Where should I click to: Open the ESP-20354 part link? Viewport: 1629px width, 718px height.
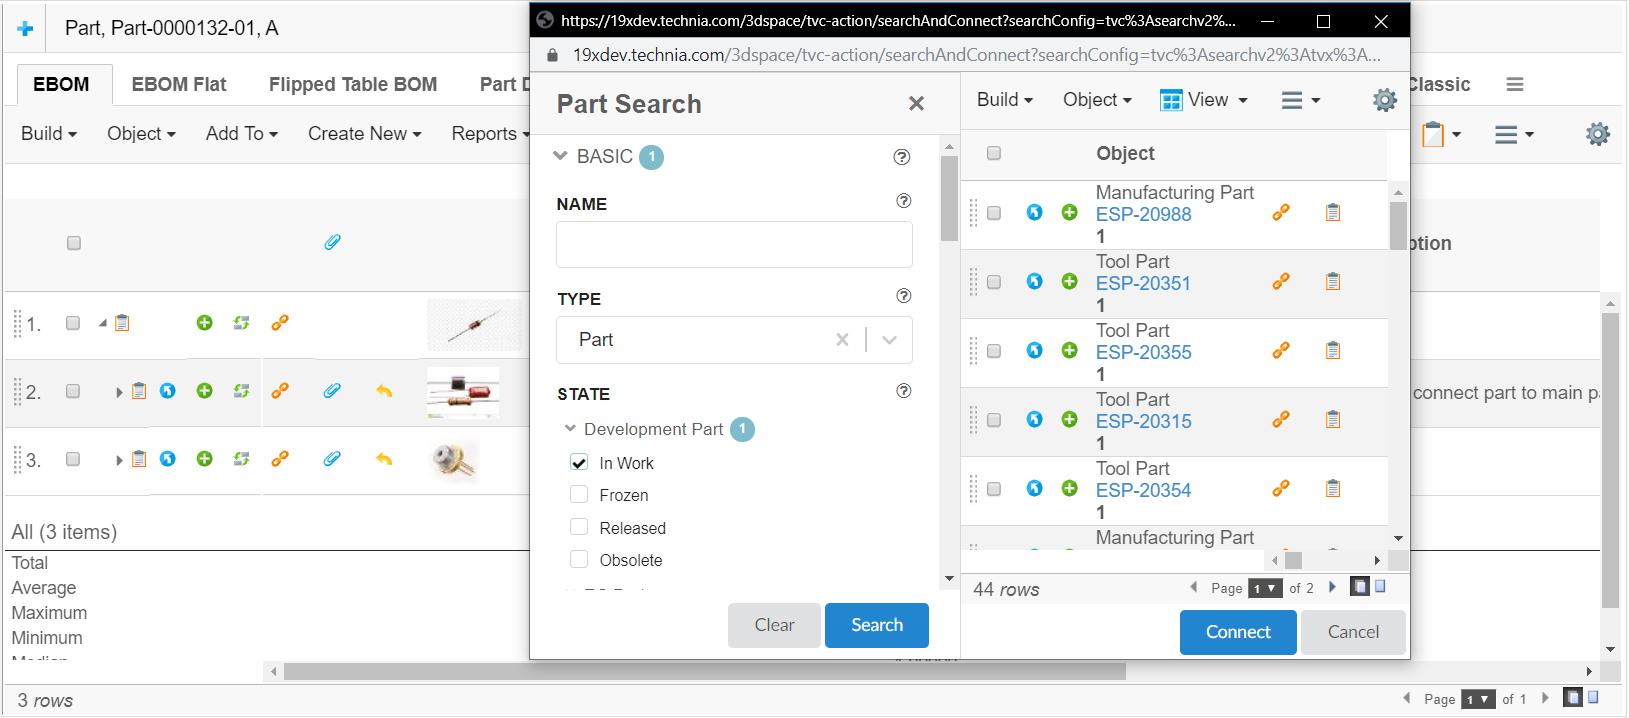tap(1143, 490)
